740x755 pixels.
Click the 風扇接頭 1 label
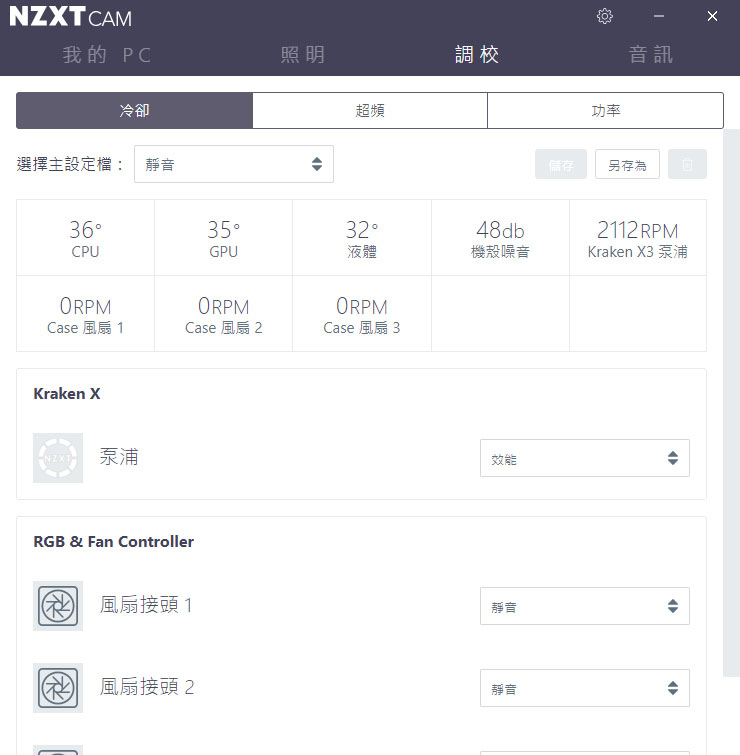(146, 605)
